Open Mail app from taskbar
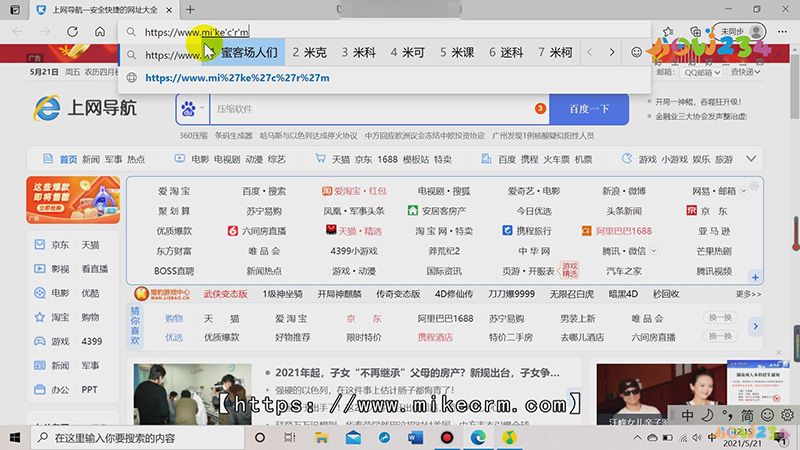800x450 pixels. (x=353, y=438)
